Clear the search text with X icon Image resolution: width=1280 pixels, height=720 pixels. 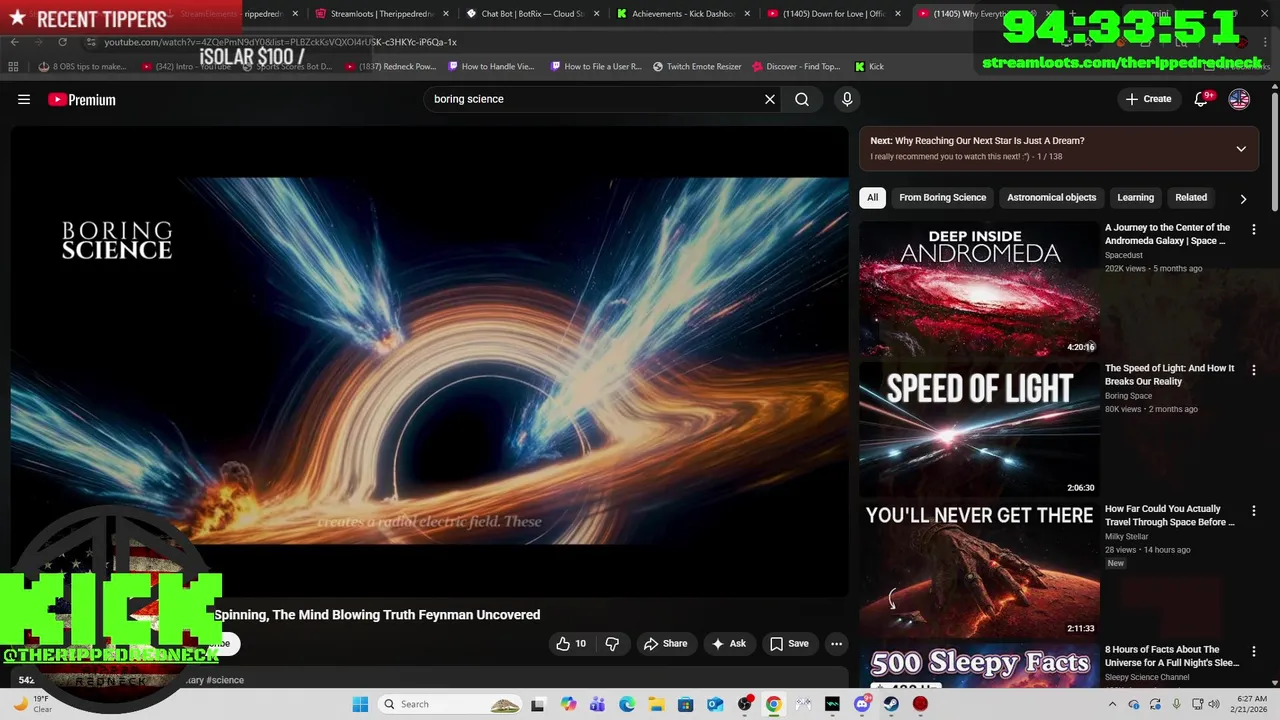coord(770,99)
